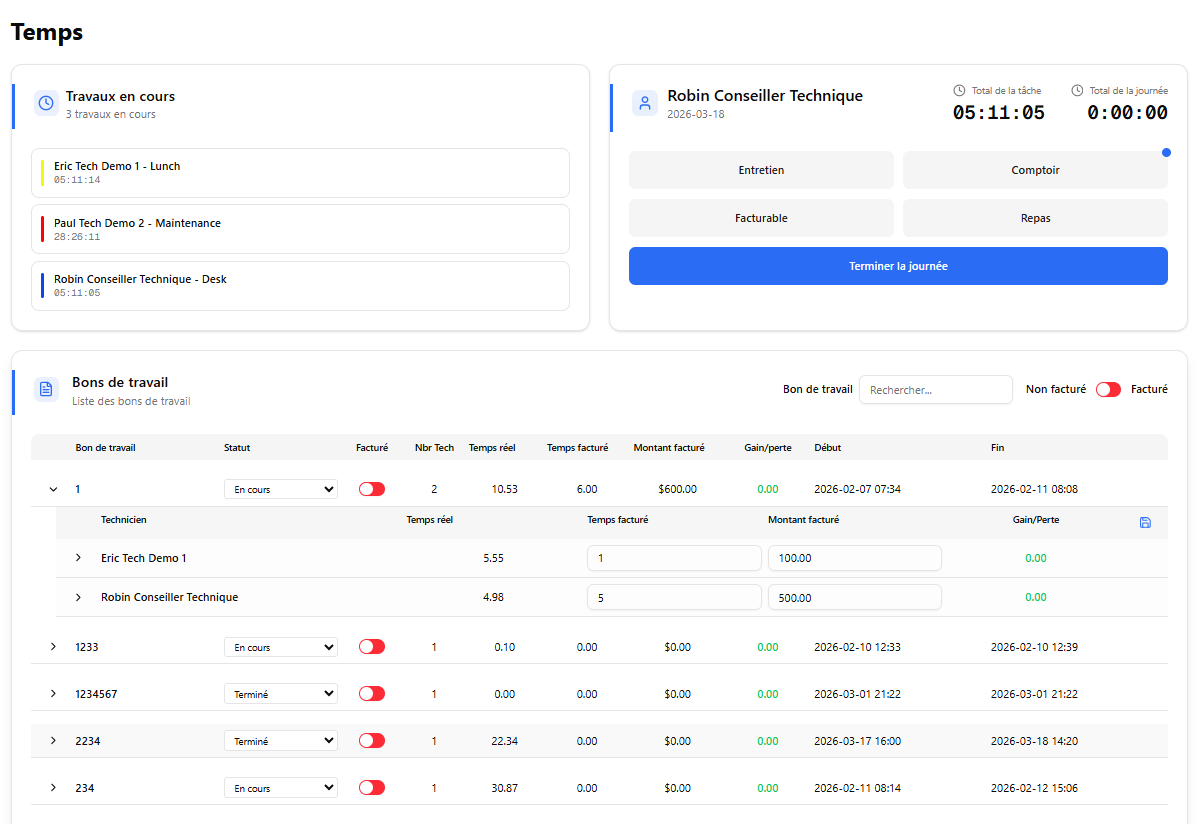
Task: Toggle the Non facturé / Facturé filter switch
Action: pyautogui.click(x=1108, y=390)
